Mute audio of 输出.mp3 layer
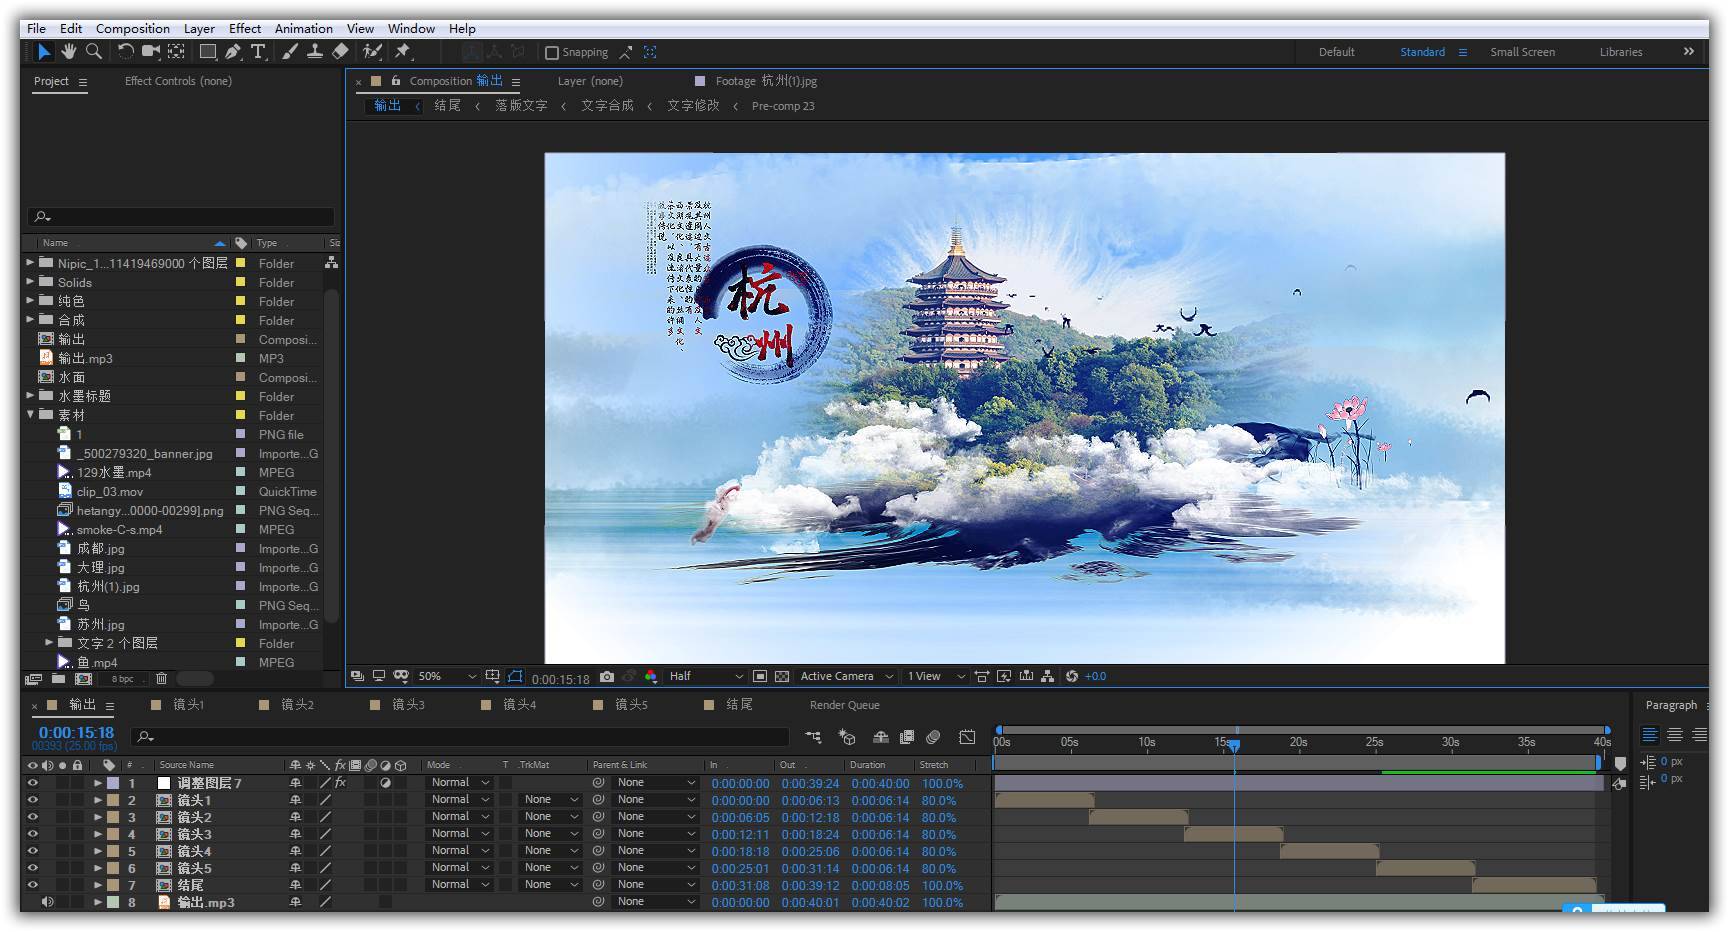This screenshot has height=932, width=1729. coord(47,902)
